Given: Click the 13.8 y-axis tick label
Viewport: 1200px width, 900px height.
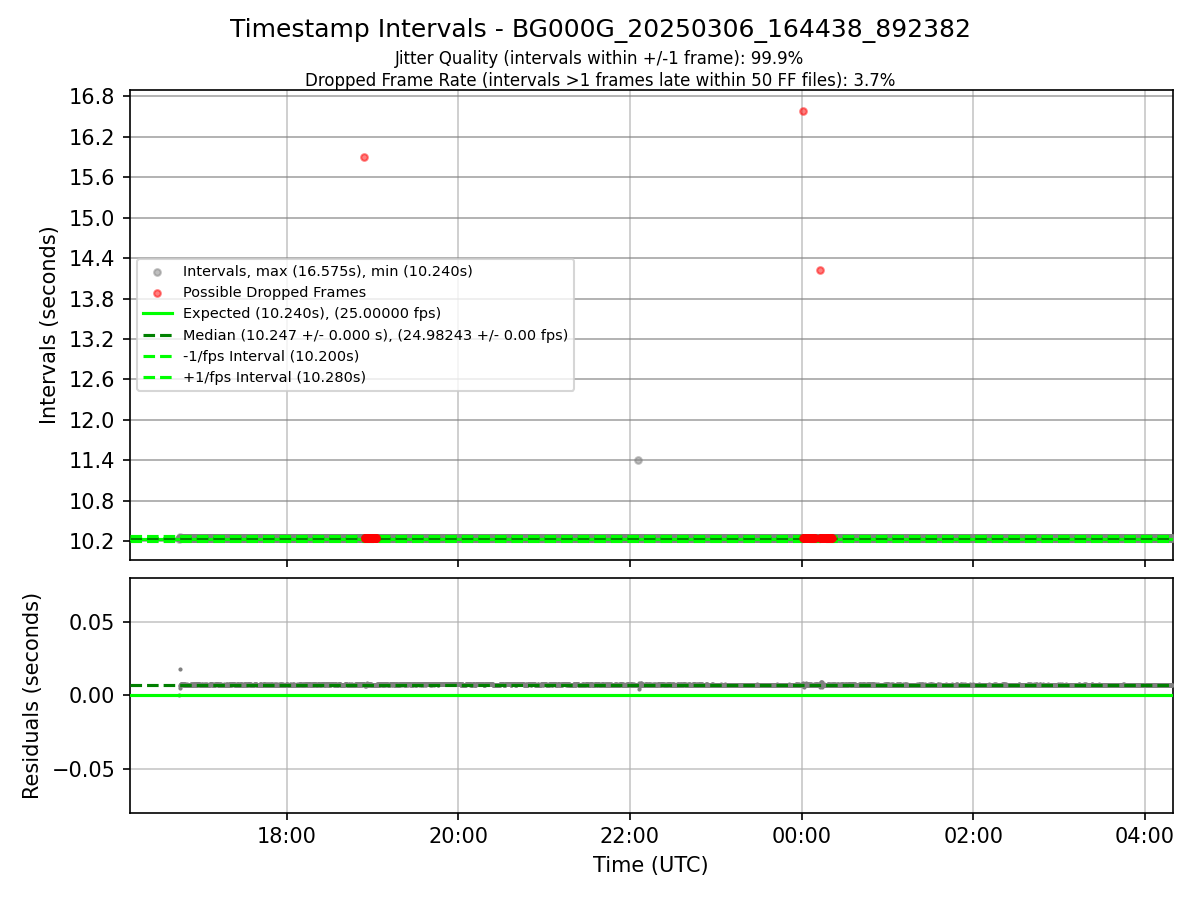Looking at the screenshot, I should (x=94, y=299).
